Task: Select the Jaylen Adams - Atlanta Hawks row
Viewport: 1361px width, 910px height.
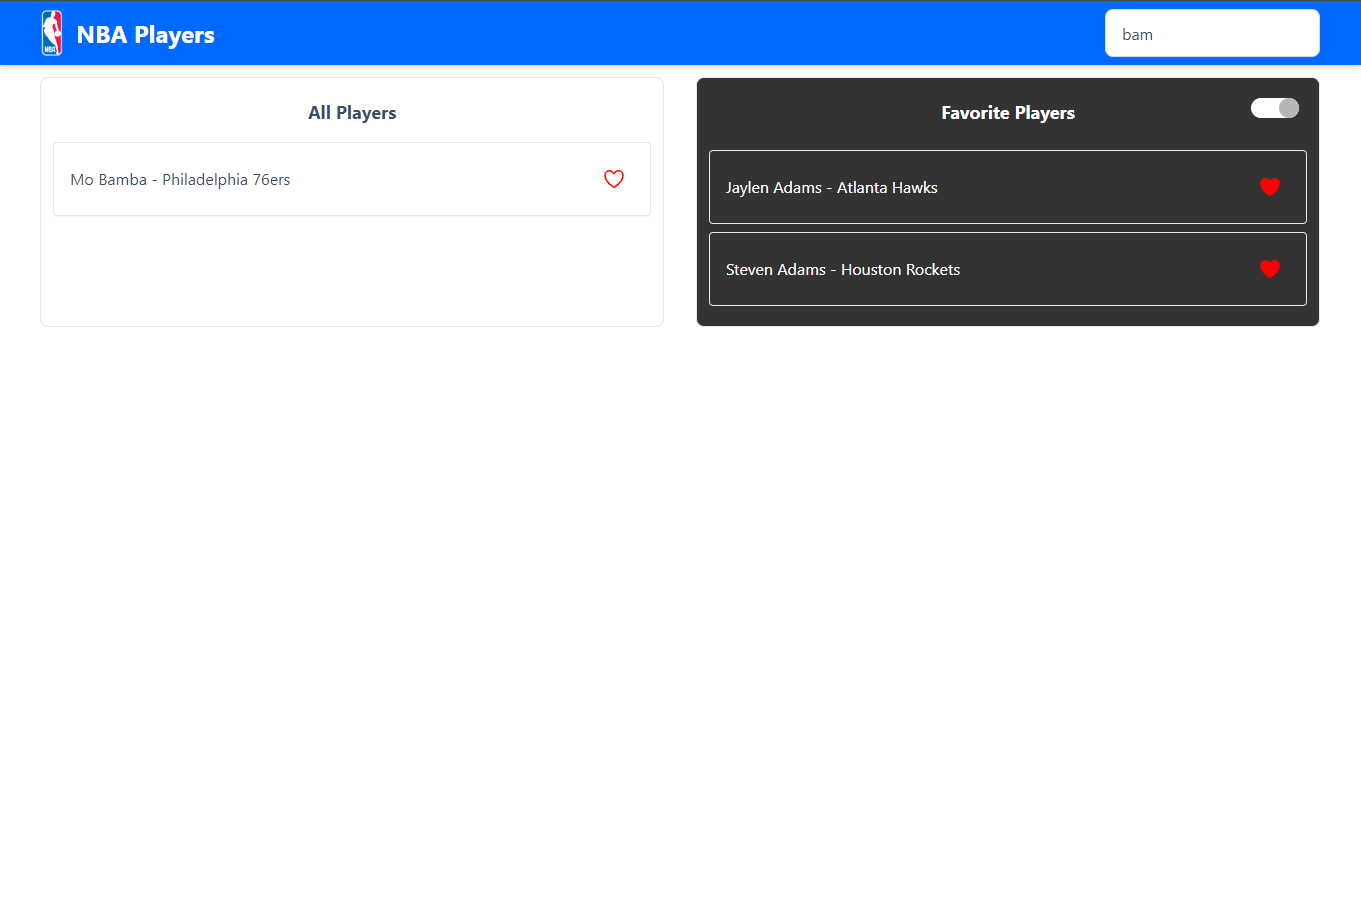Action: pos(1008,187)
